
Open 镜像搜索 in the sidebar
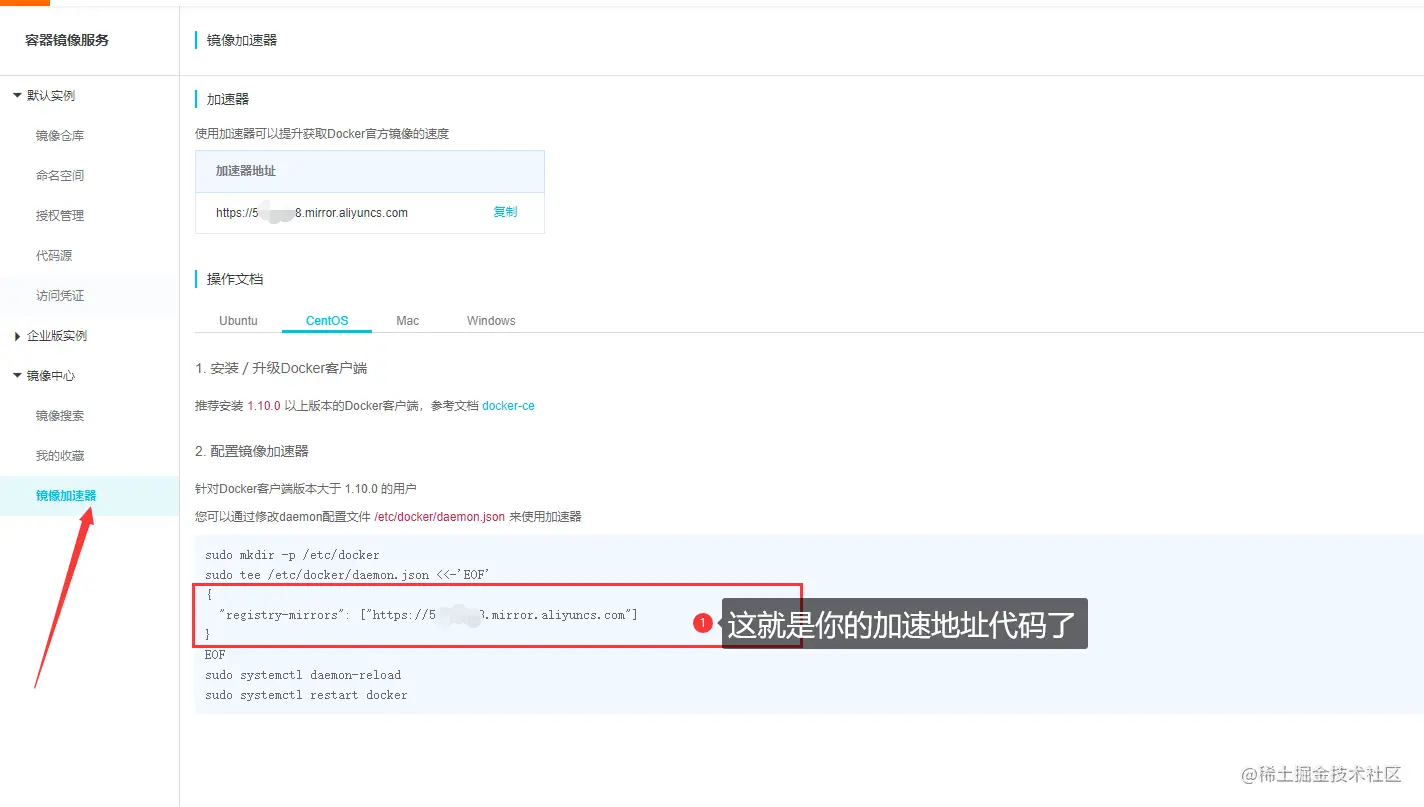pyautogui.click(x=60, y=416)
